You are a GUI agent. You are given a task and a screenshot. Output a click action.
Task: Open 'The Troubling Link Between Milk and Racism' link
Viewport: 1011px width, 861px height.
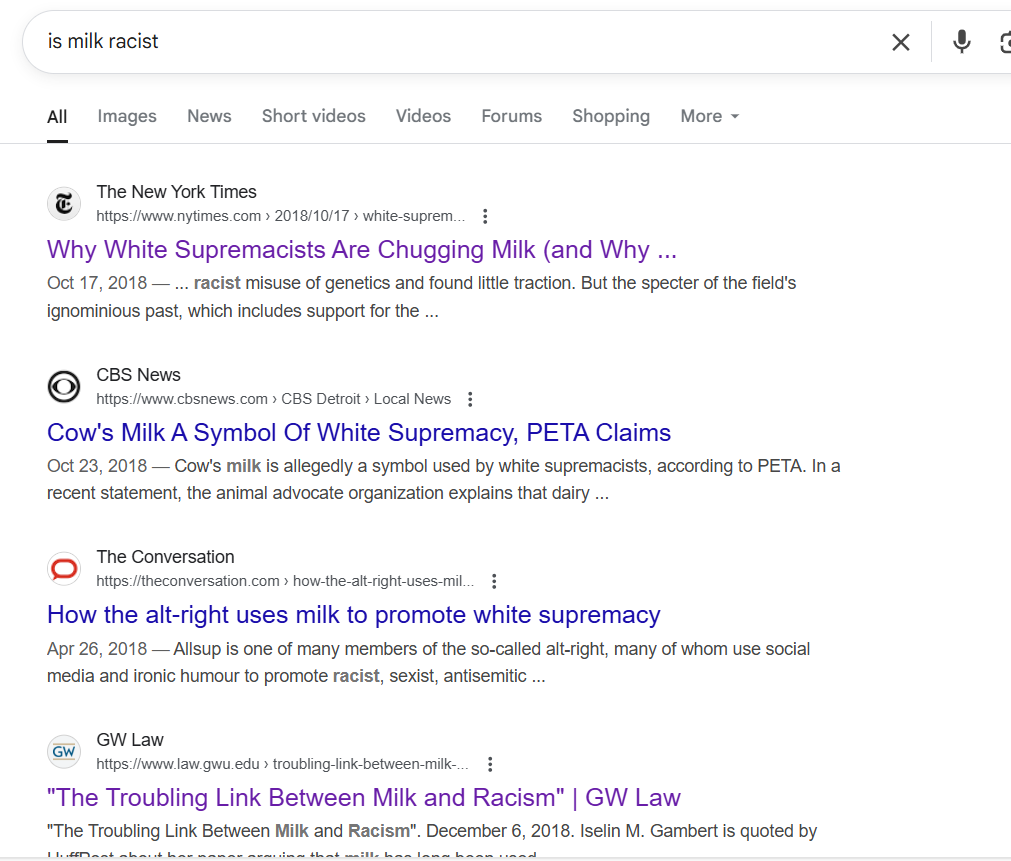364,798
